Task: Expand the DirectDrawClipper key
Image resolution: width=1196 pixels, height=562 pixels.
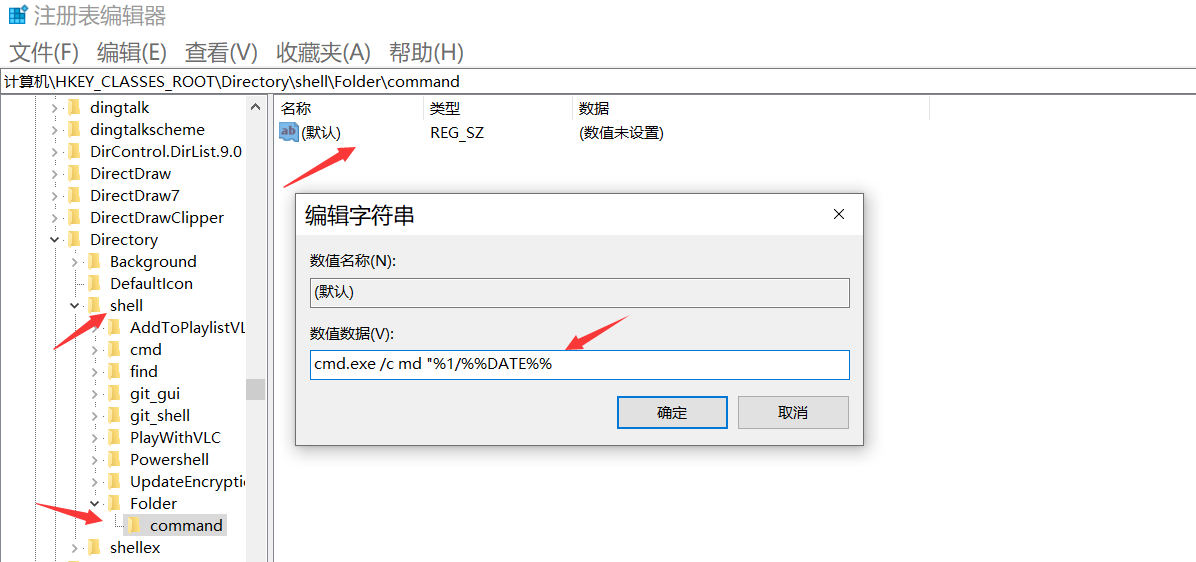Action: 54,217
